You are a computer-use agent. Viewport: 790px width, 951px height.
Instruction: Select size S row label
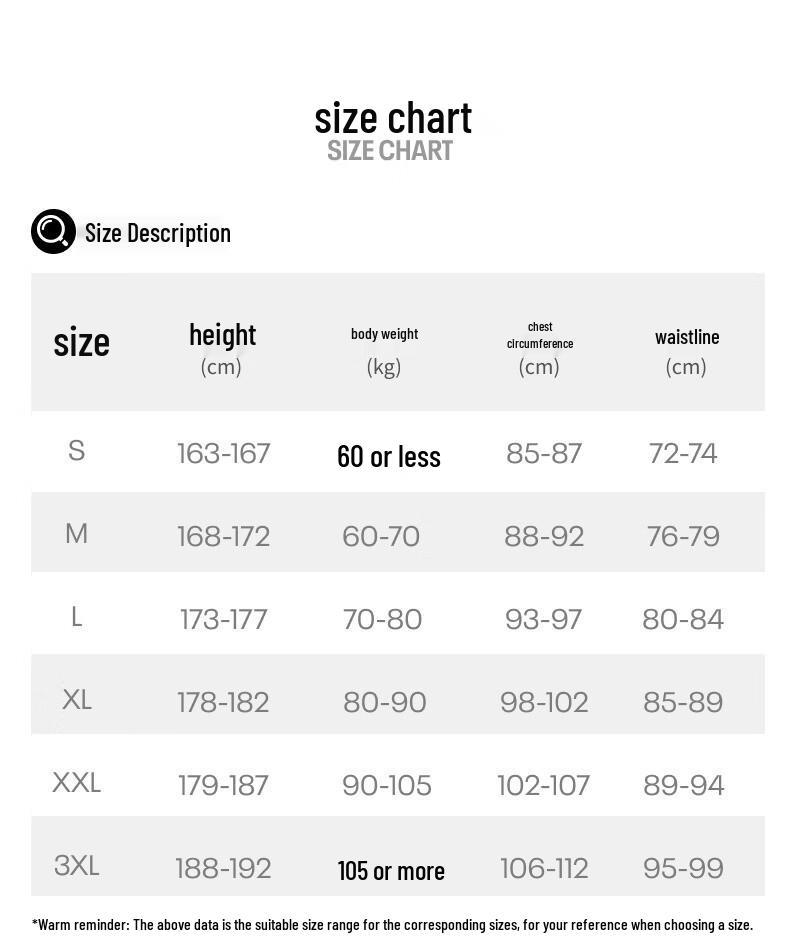coord(76,451)
